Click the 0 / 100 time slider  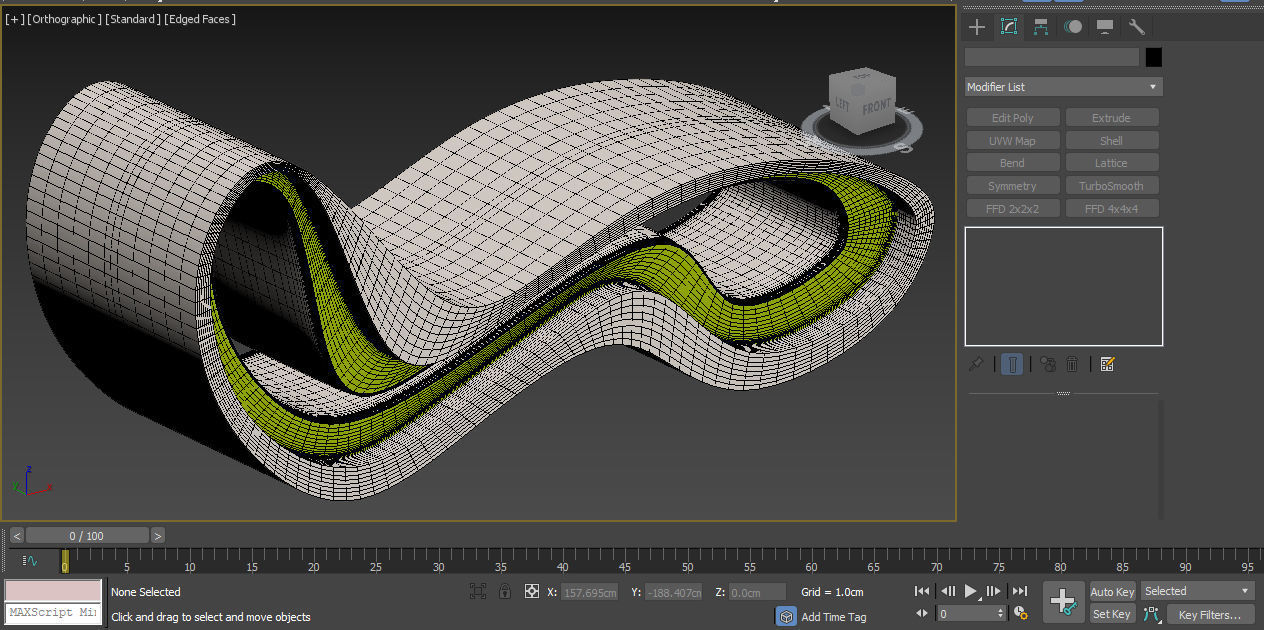(x=87, y=536)
